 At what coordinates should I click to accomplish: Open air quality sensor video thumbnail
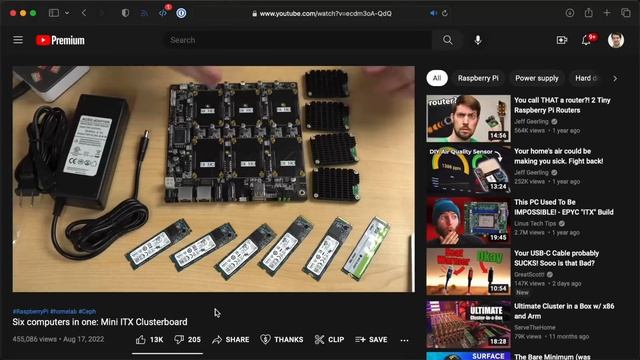pos(468,169)
